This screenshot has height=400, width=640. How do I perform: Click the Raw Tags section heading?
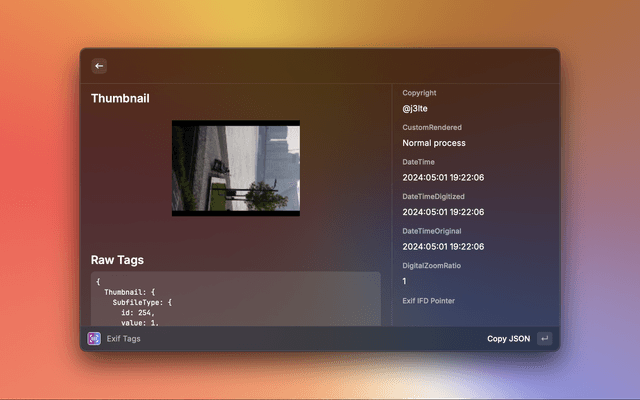(117, 260)
